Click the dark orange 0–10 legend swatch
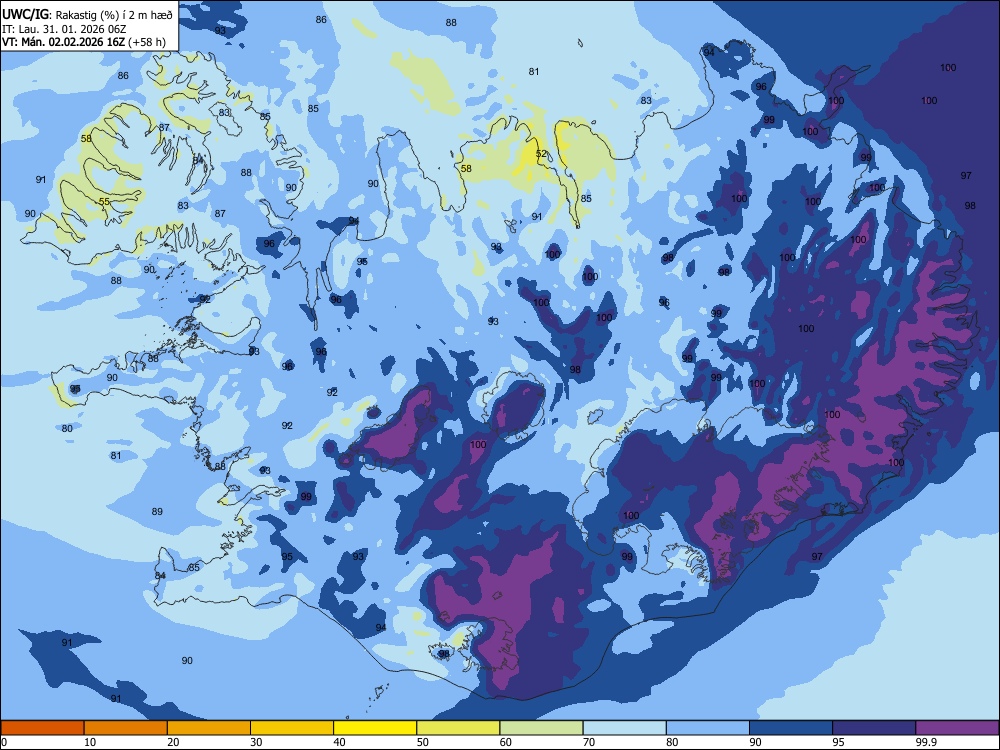This screenshot has height=750, width=1000. (x=42, y=728)
